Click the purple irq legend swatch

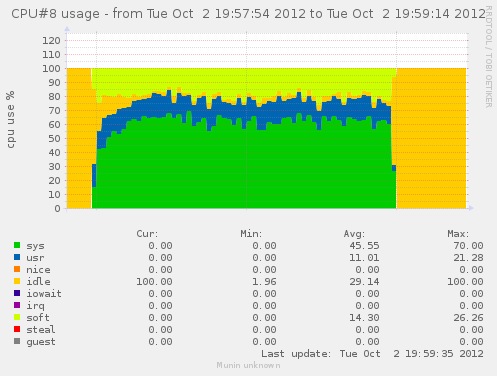[17, 305]
